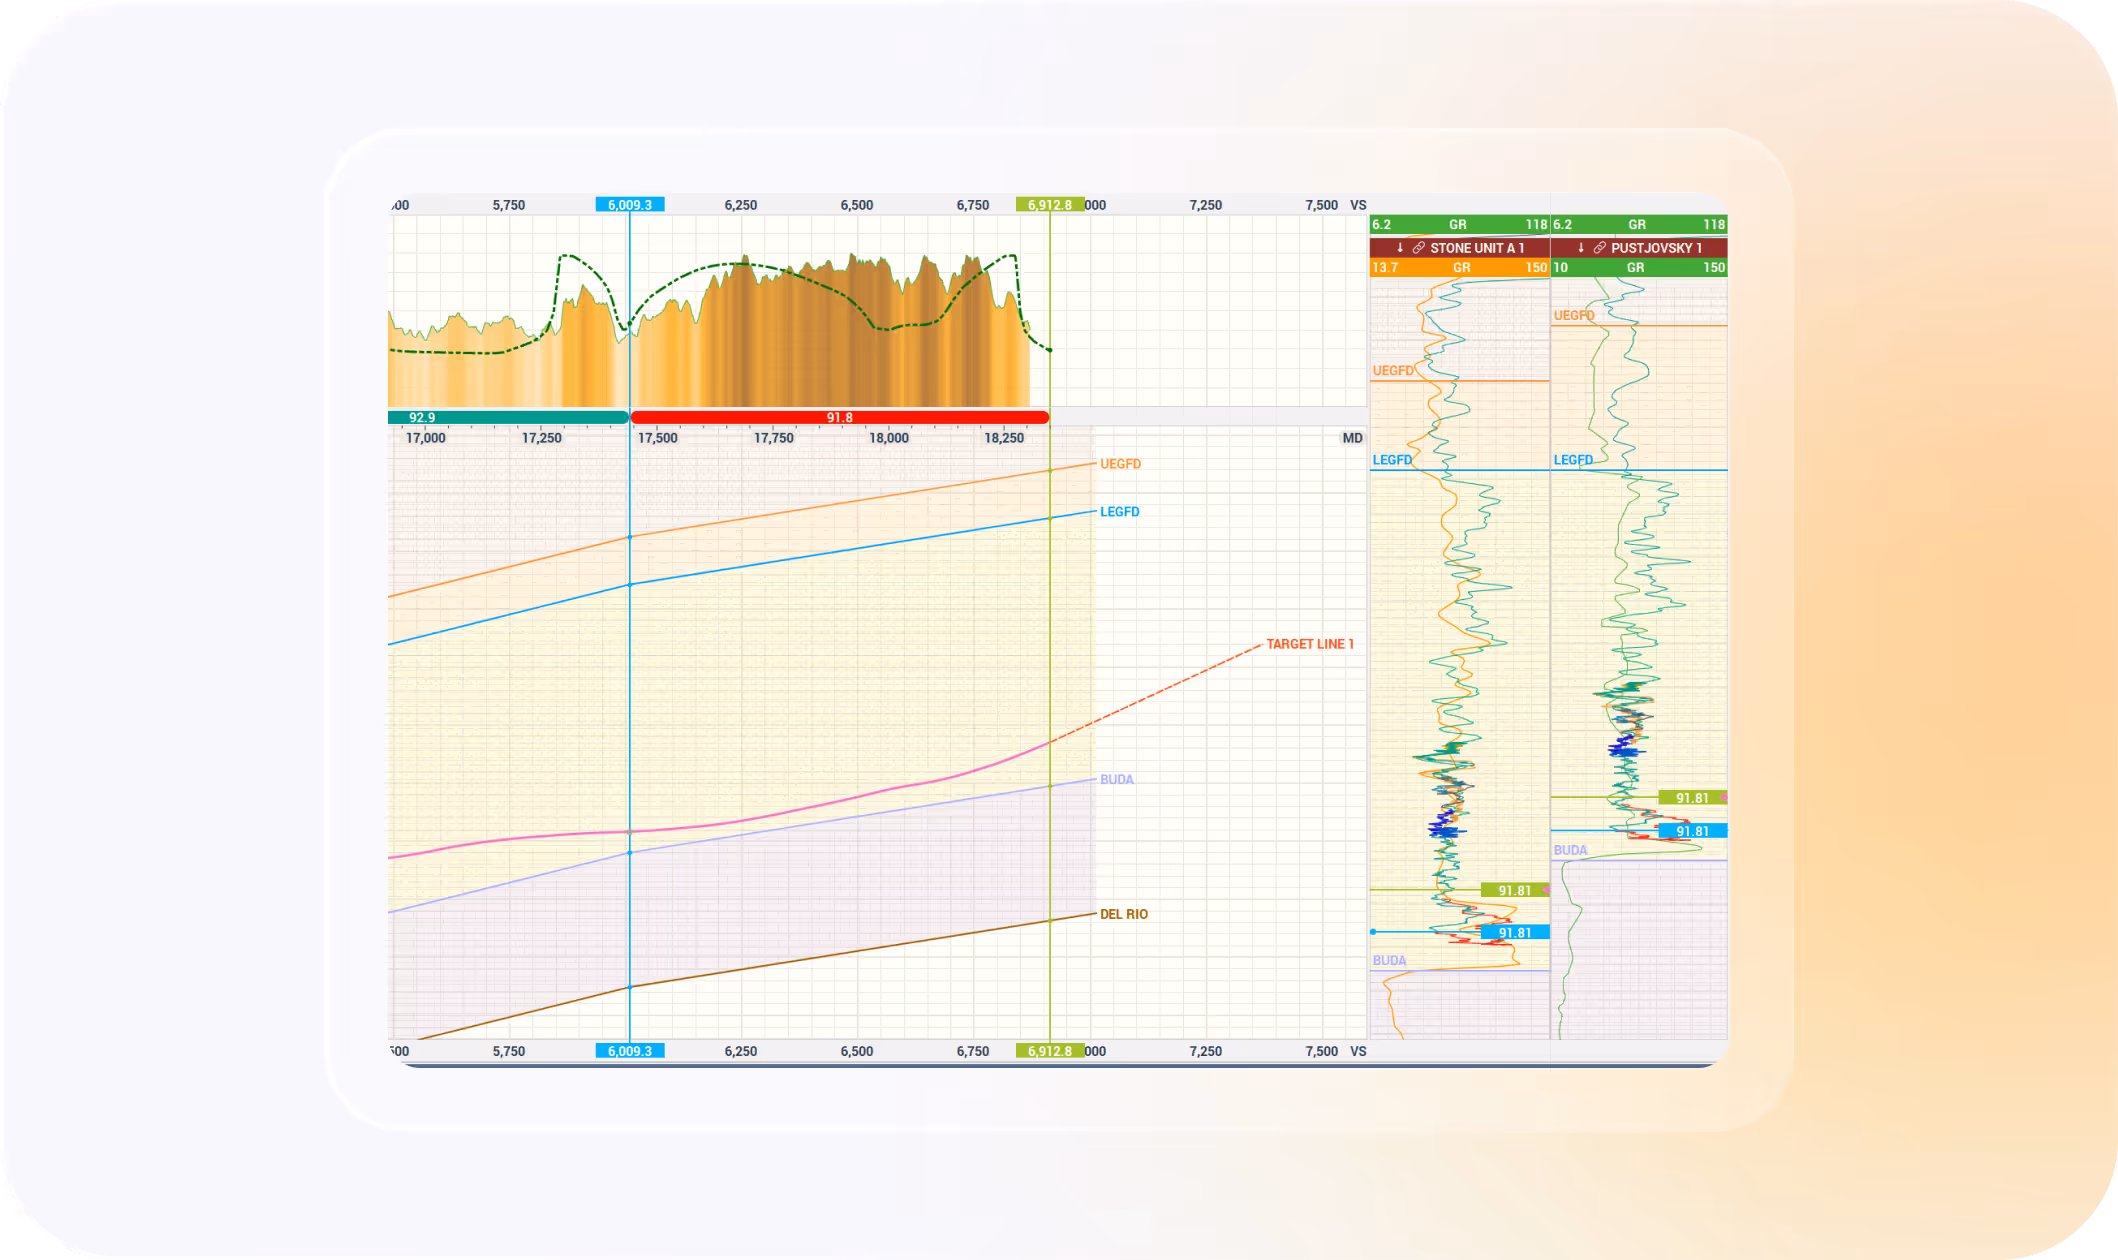Click down arrow icon beside PUSTJOVSKY 1
The height and width of the screenshot is (1260, 2118).
[x=1581, y=247]
